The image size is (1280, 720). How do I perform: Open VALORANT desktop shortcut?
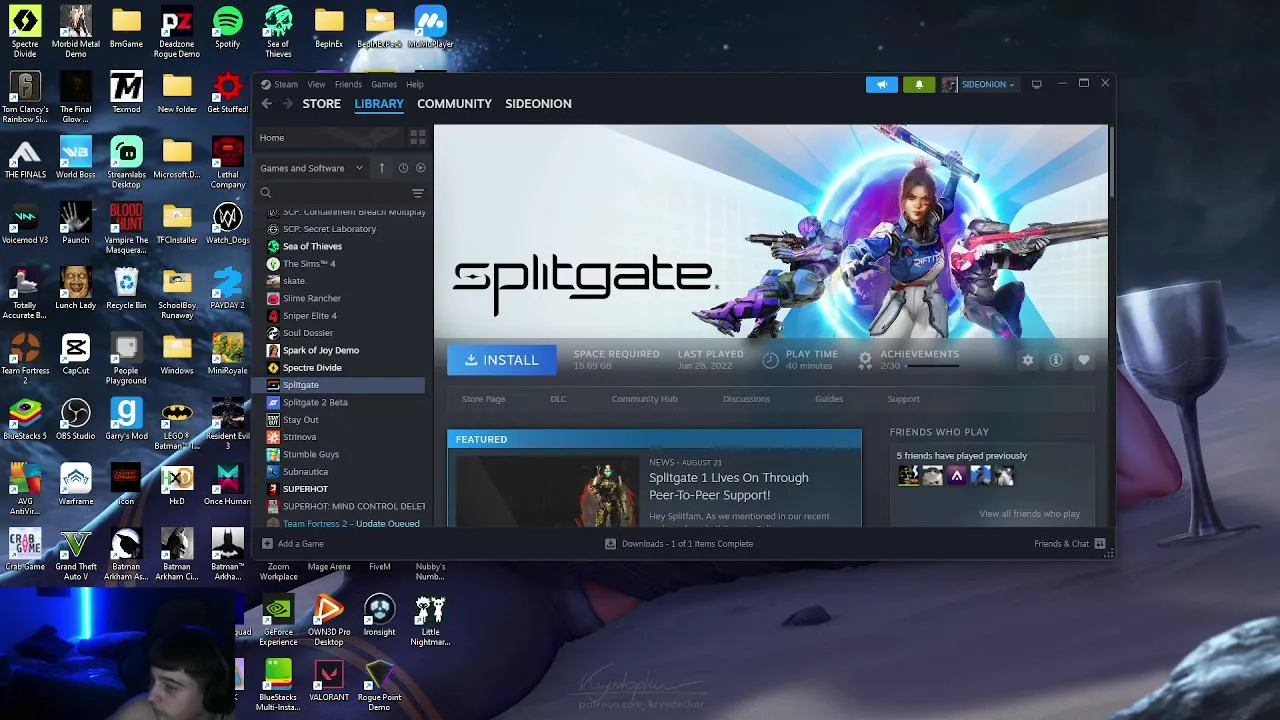(329, 681)
